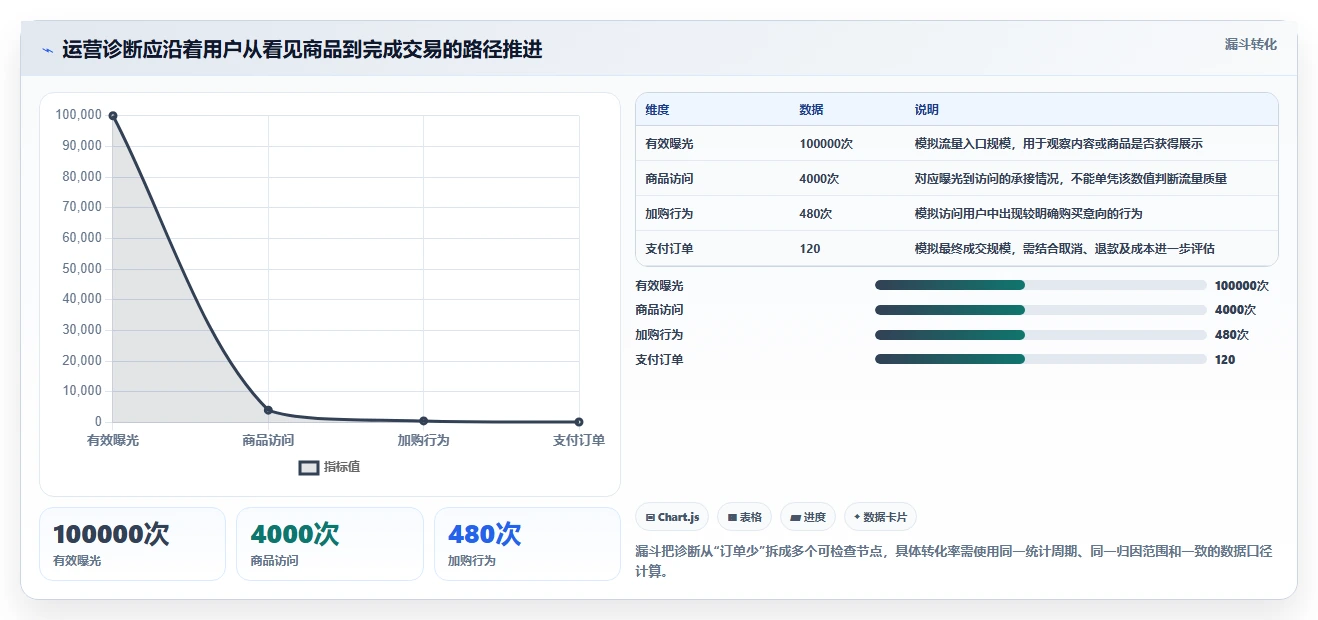
Task: Click the blue 480次 加购行为 data card
Action: click(528, 543)
